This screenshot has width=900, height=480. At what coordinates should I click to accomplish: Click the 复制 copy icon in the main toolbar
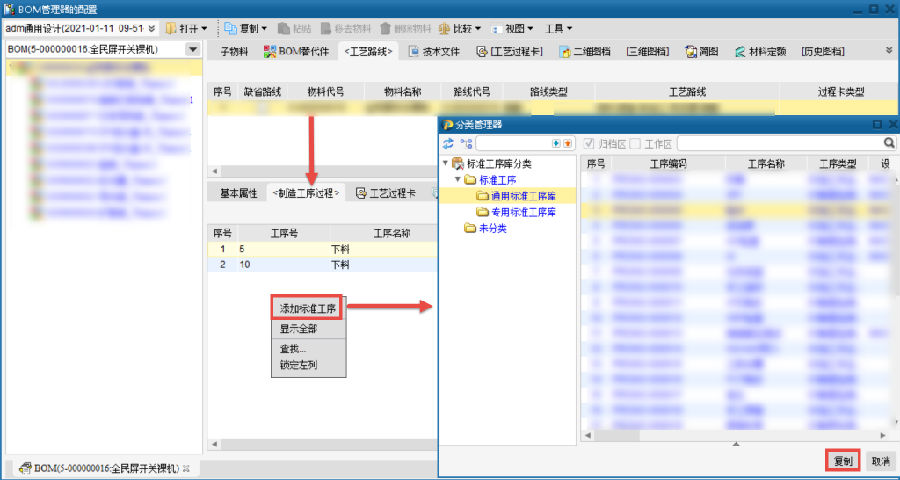[x=230, y=28]
